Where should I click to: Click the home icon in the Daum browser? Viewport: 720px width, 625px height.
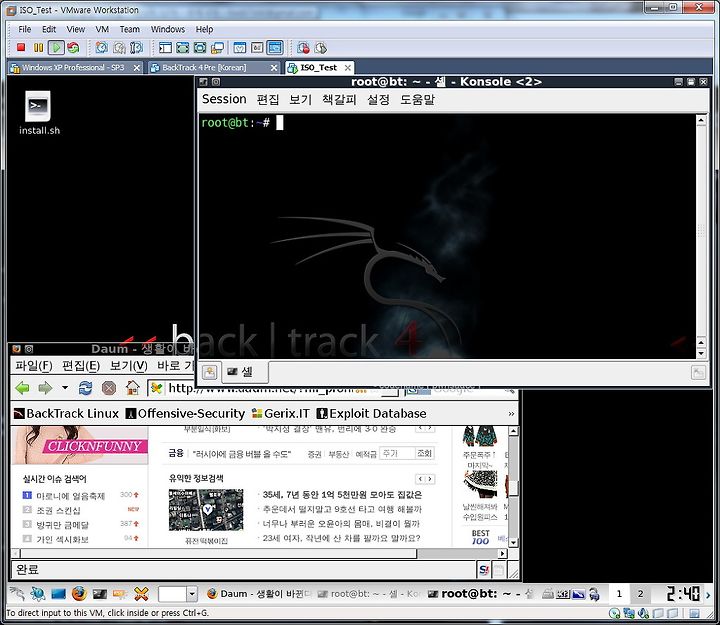(132, 388)
